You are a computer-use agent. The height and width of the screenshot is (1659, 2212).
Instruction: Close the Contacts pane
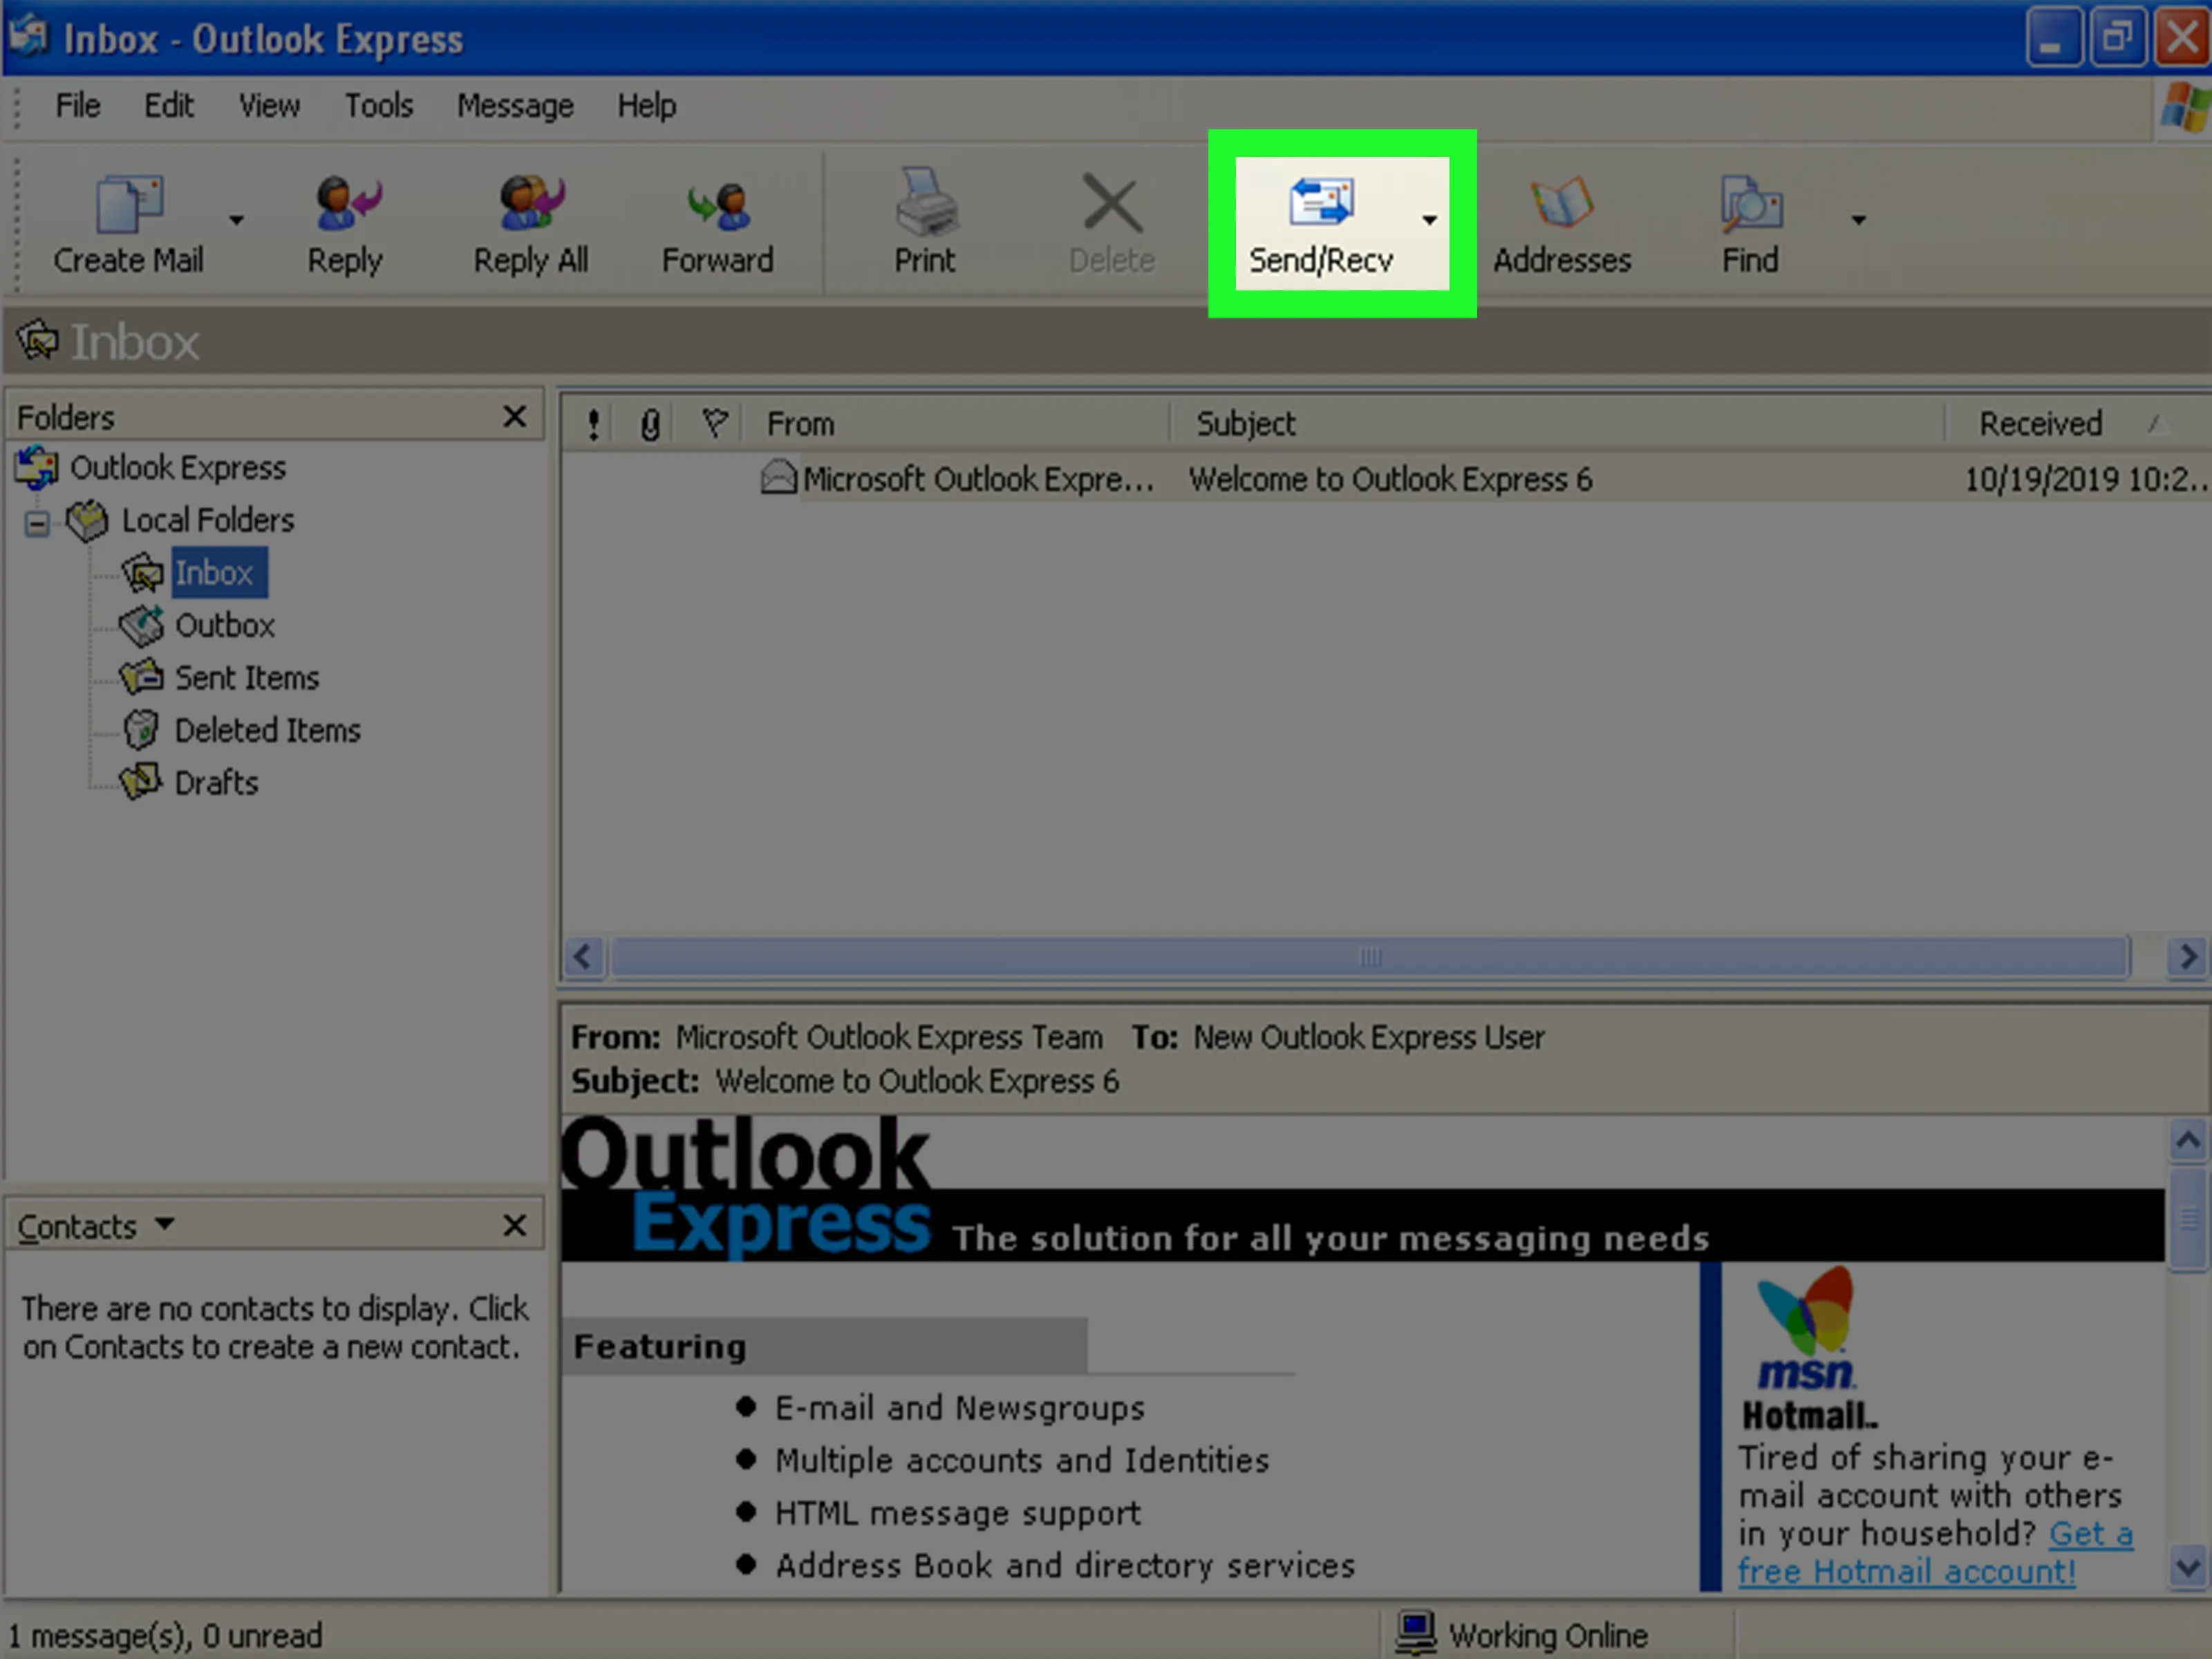(x=514, y=1225)
